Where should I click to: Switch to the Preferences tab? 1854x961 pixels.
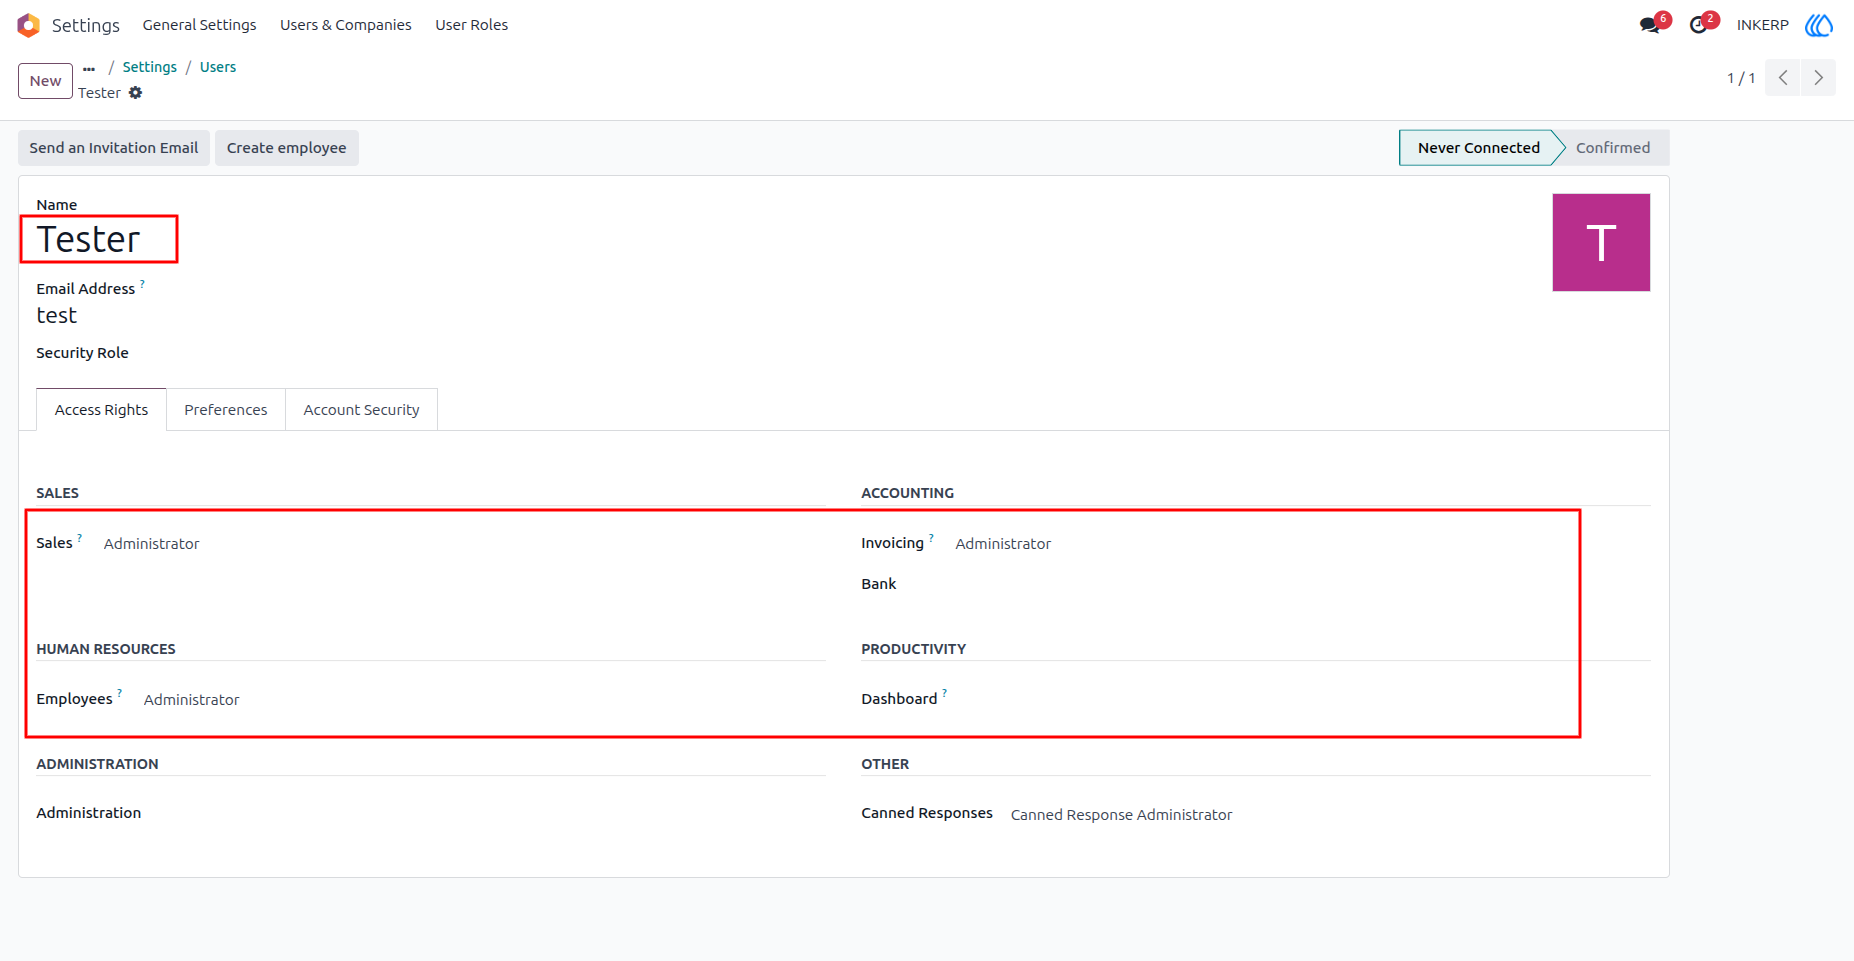(226, 410)
